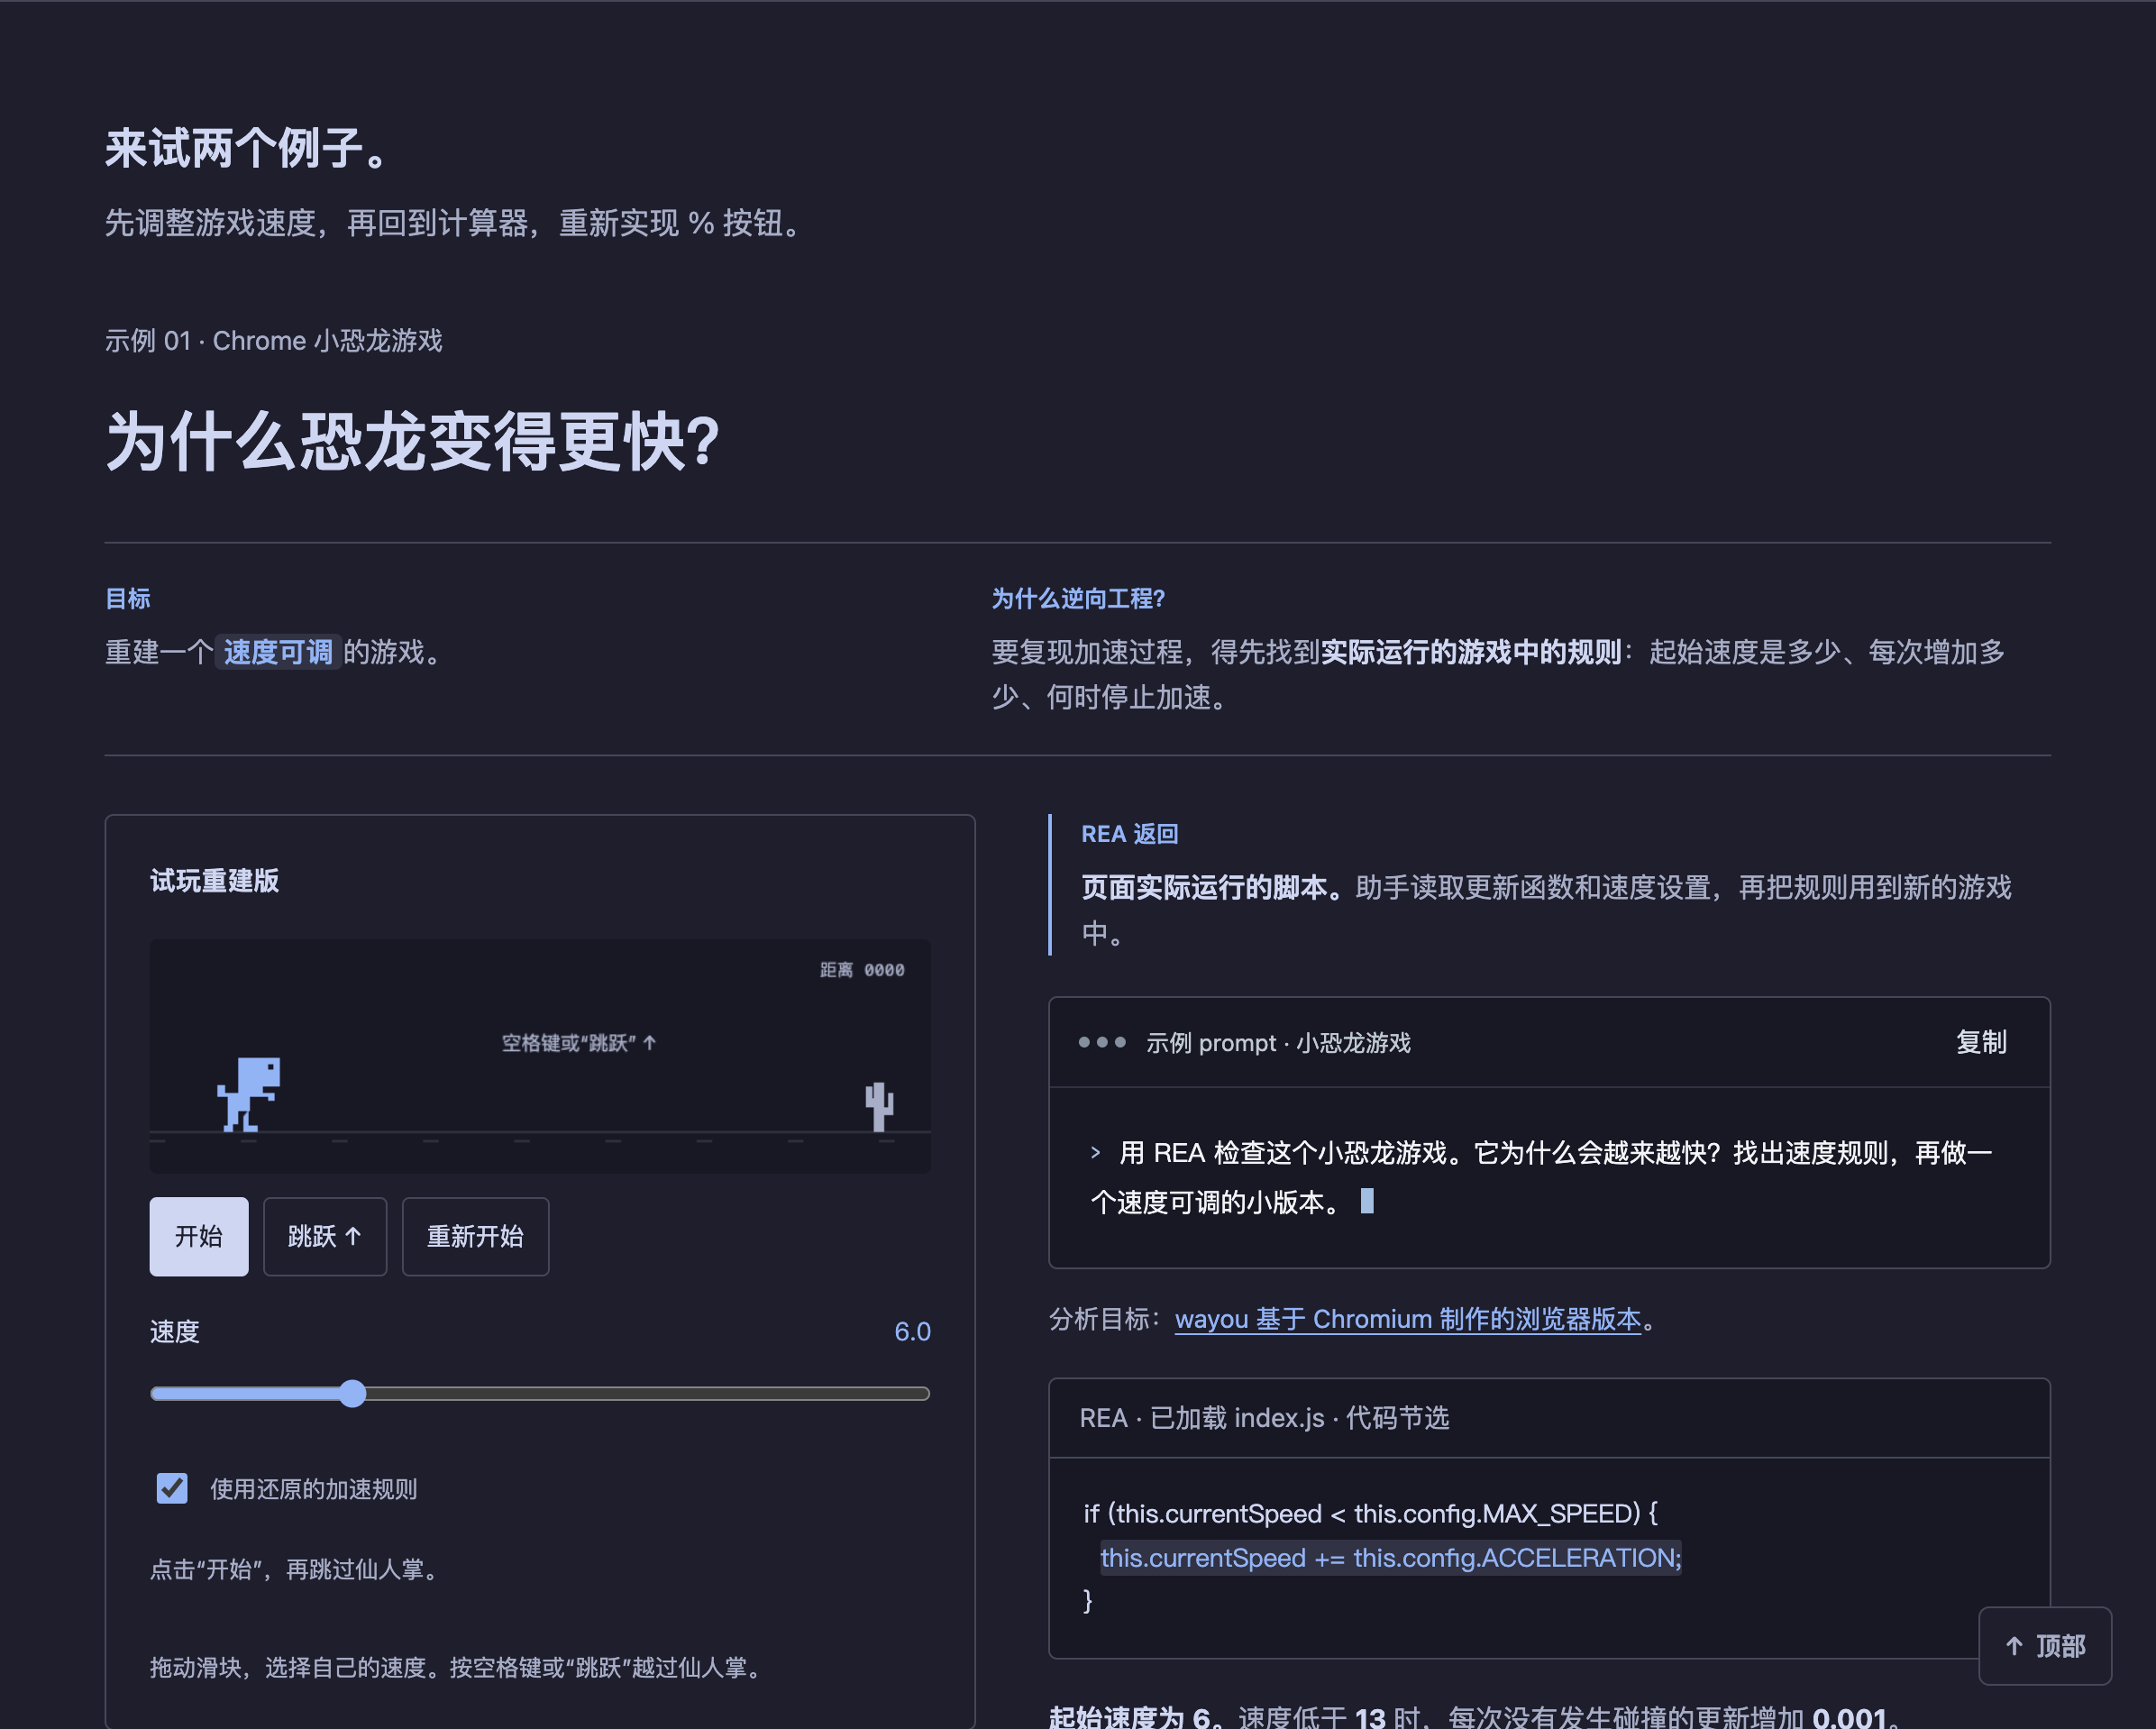The height and width of the screenshot is (1729, 2156).
Task: Click the 示例 01 · Chrome 小恐龙游戏 label
Action: pos(274,341)
